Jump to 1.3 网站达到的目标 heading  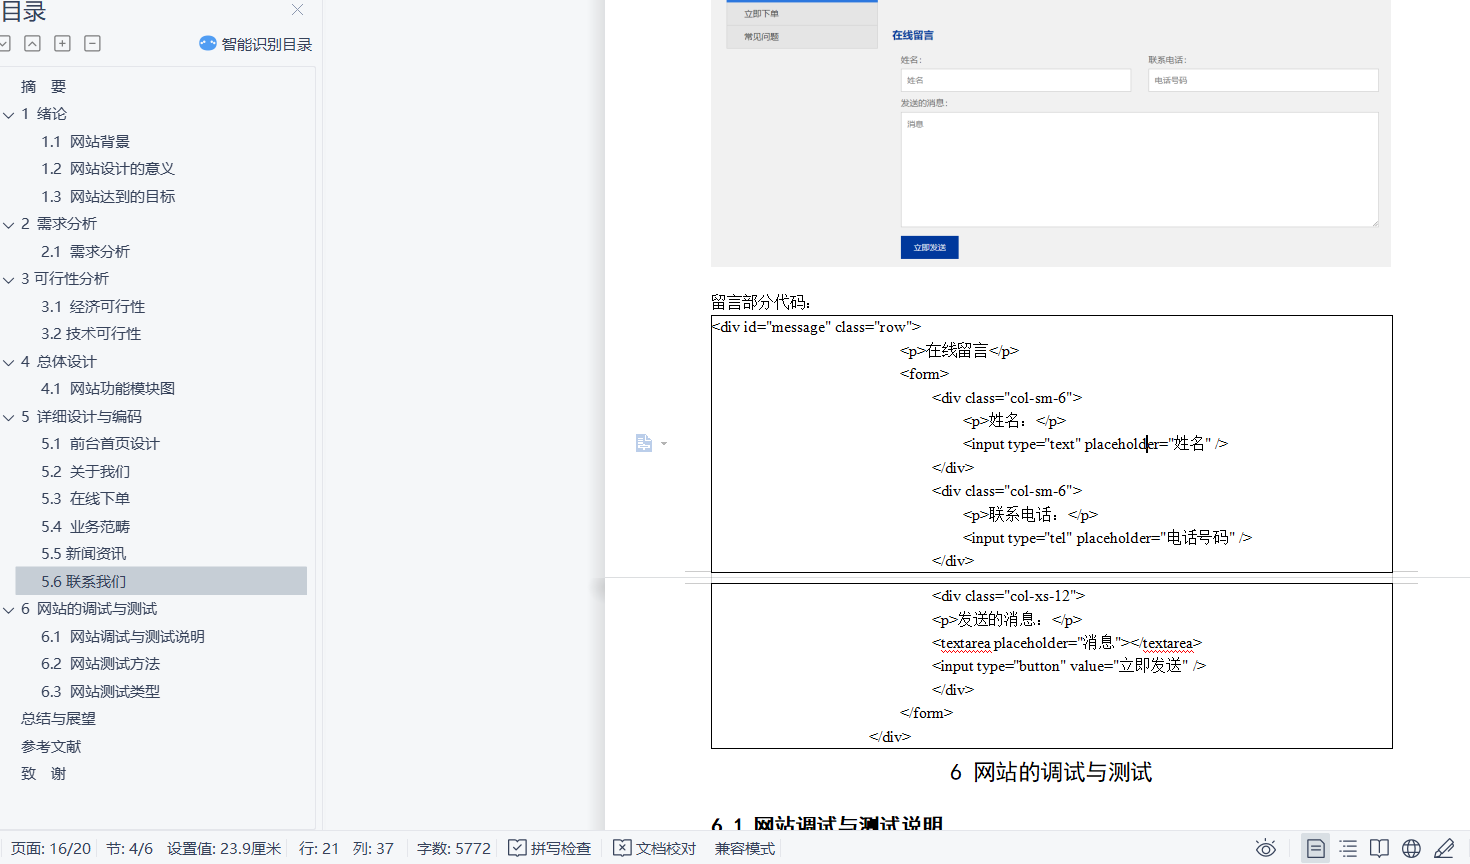[x=108, y=197]
